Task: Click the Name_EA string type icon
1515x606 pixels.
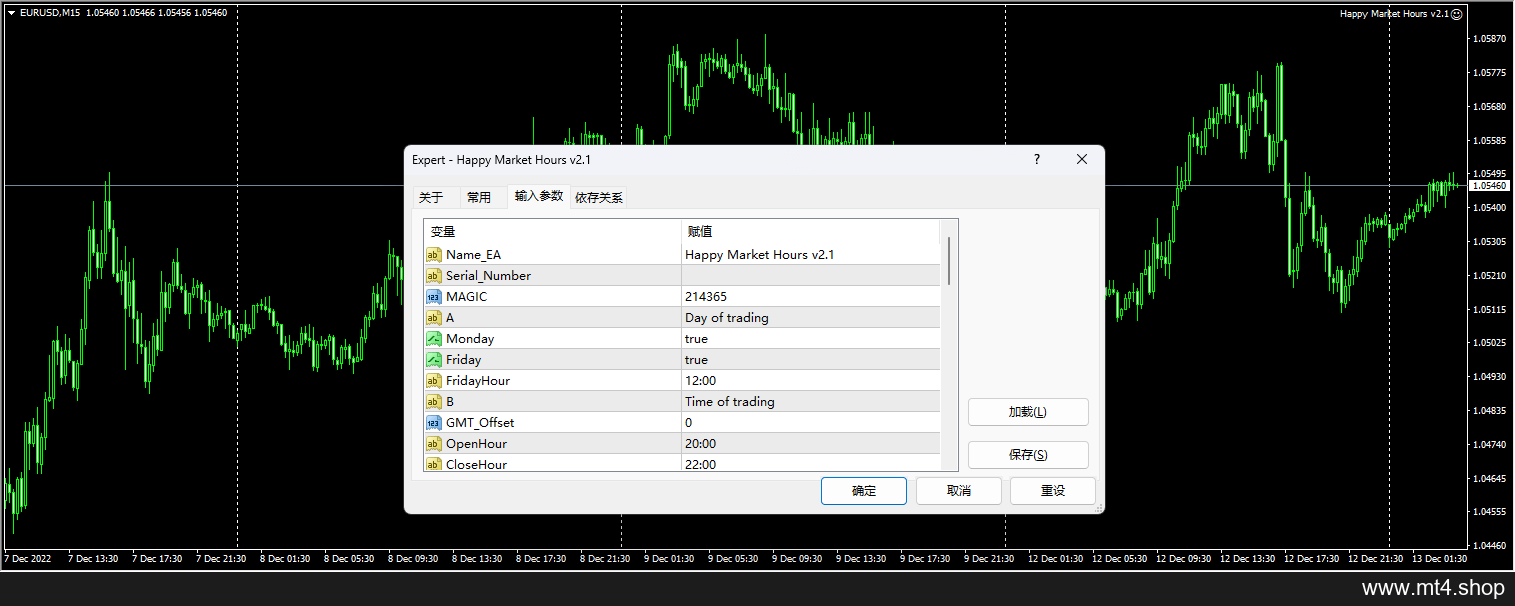Action: 433,255
